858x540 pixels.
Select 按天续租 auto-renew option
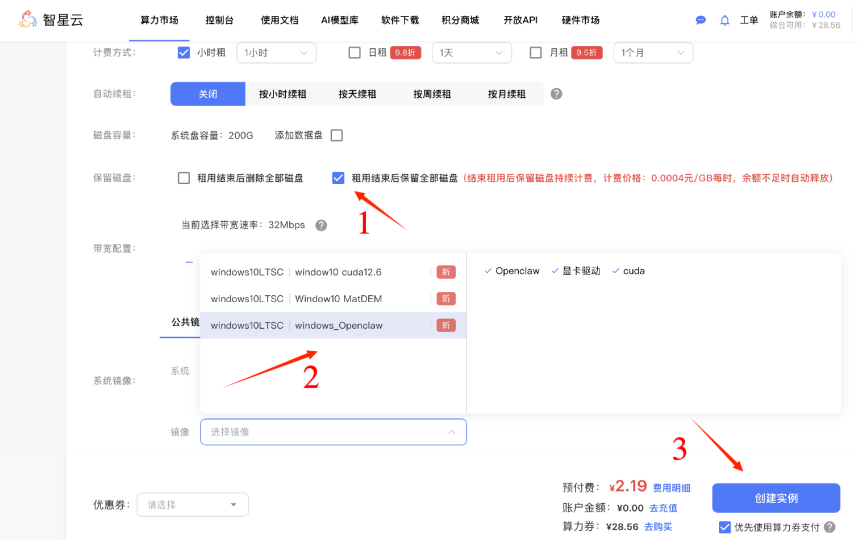(357, 94)
